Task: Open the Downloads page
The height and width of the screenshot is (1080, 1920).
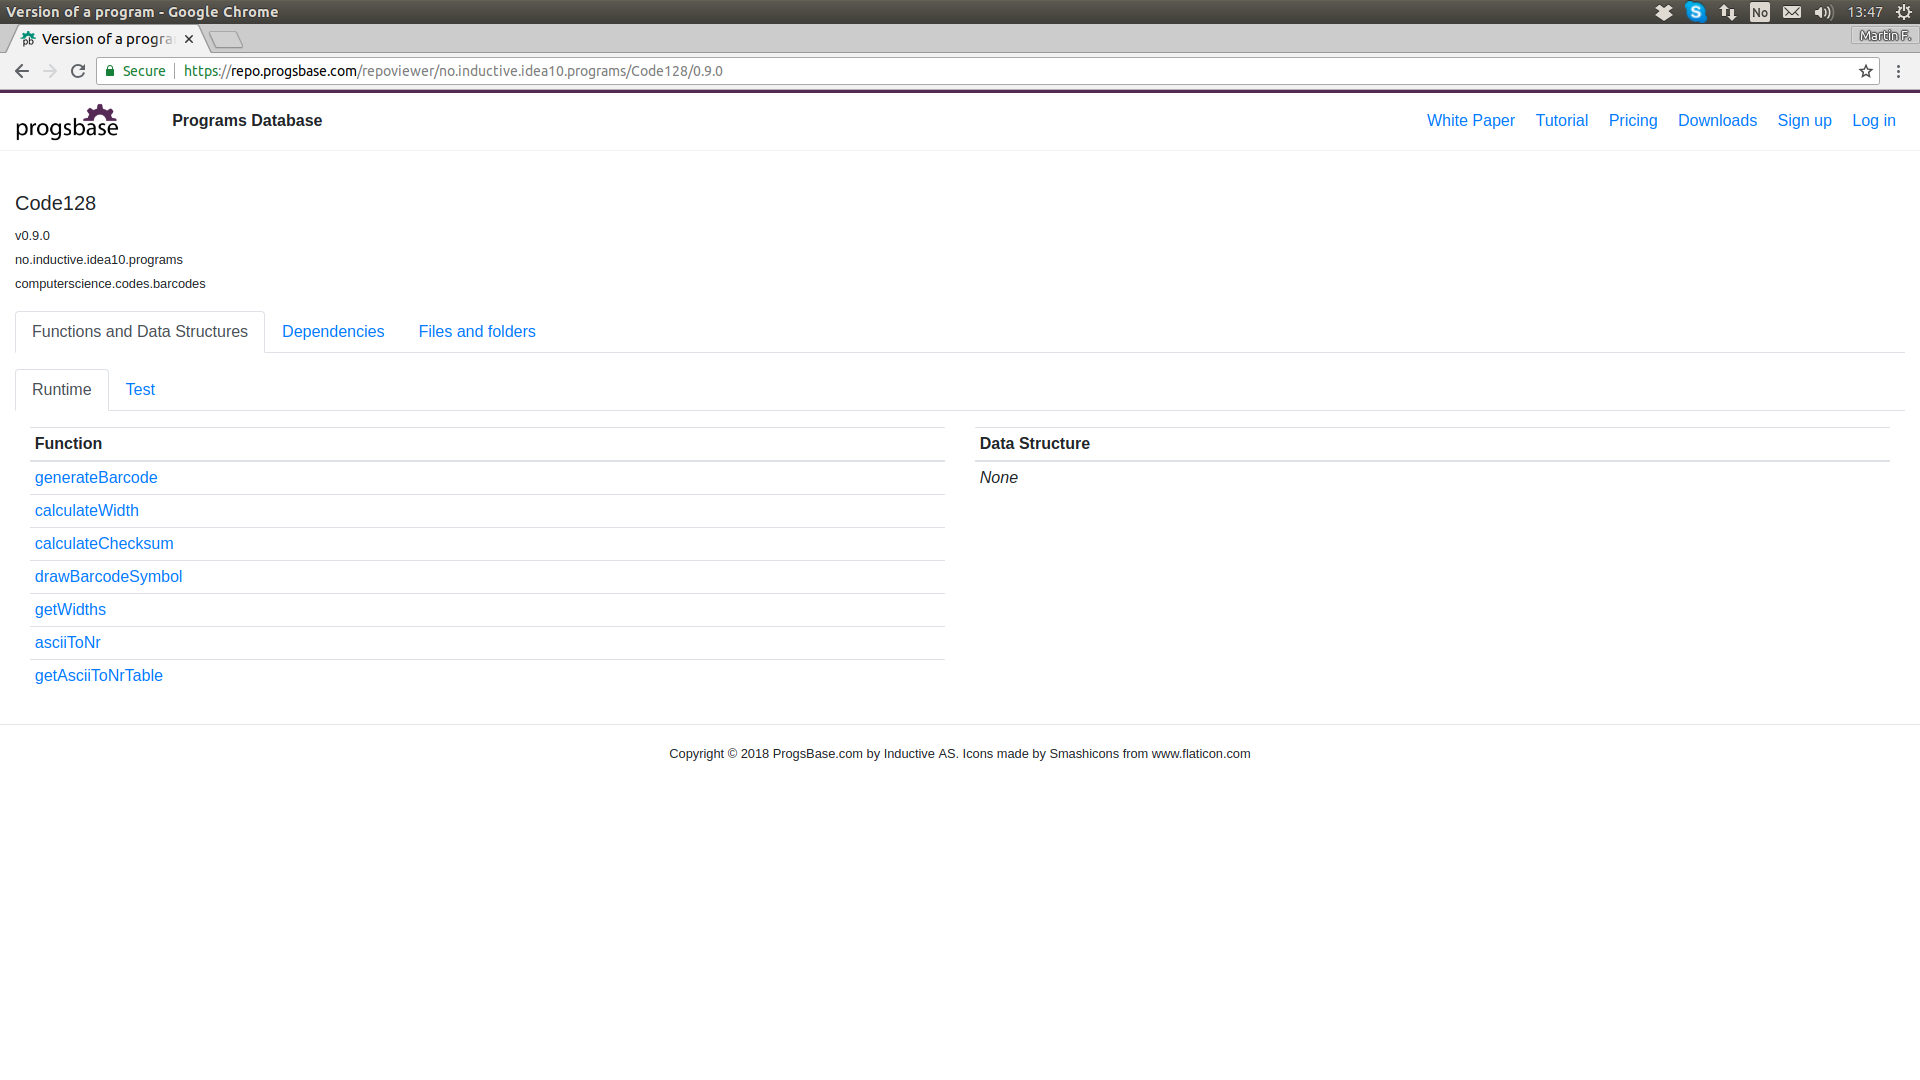Action: pyautogui.click(x=1717, y=120)
